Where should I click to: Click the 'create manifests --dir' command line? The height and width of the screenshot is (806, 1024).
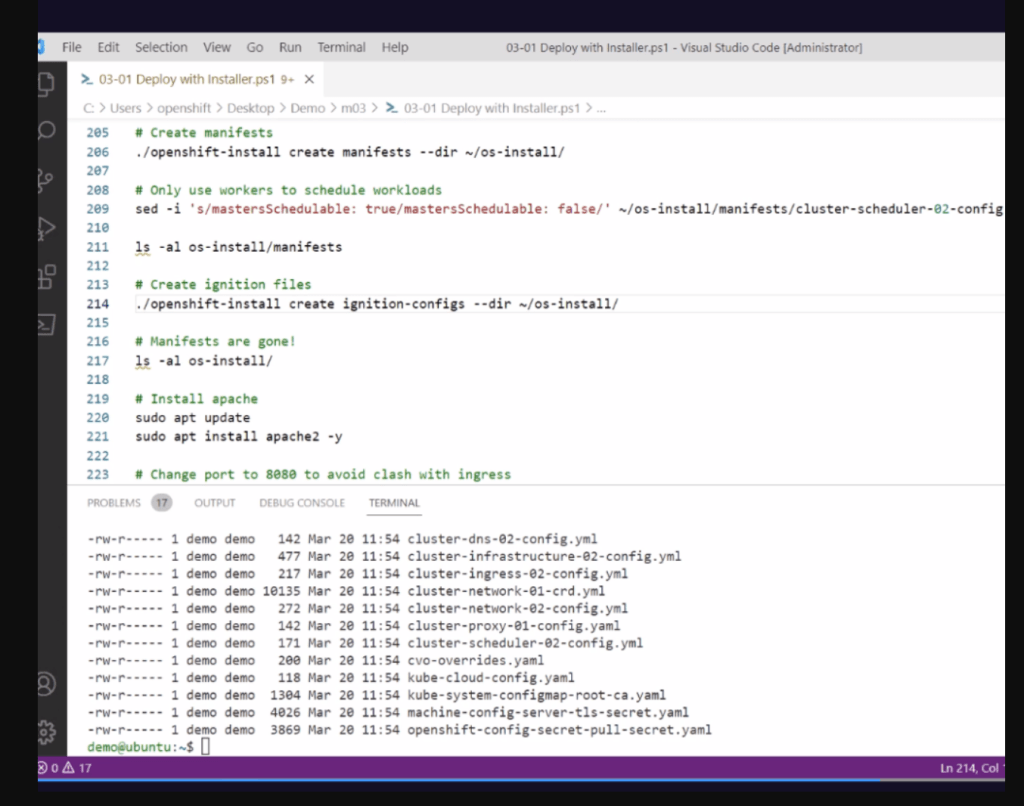point(350,152)
